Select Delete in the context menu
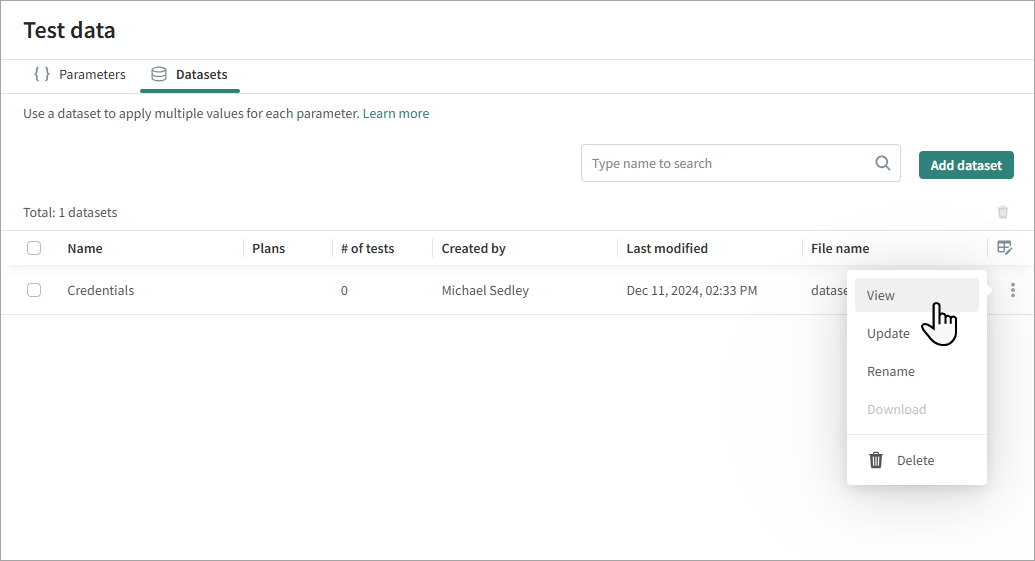1035x561 pixels. point(915,460)
